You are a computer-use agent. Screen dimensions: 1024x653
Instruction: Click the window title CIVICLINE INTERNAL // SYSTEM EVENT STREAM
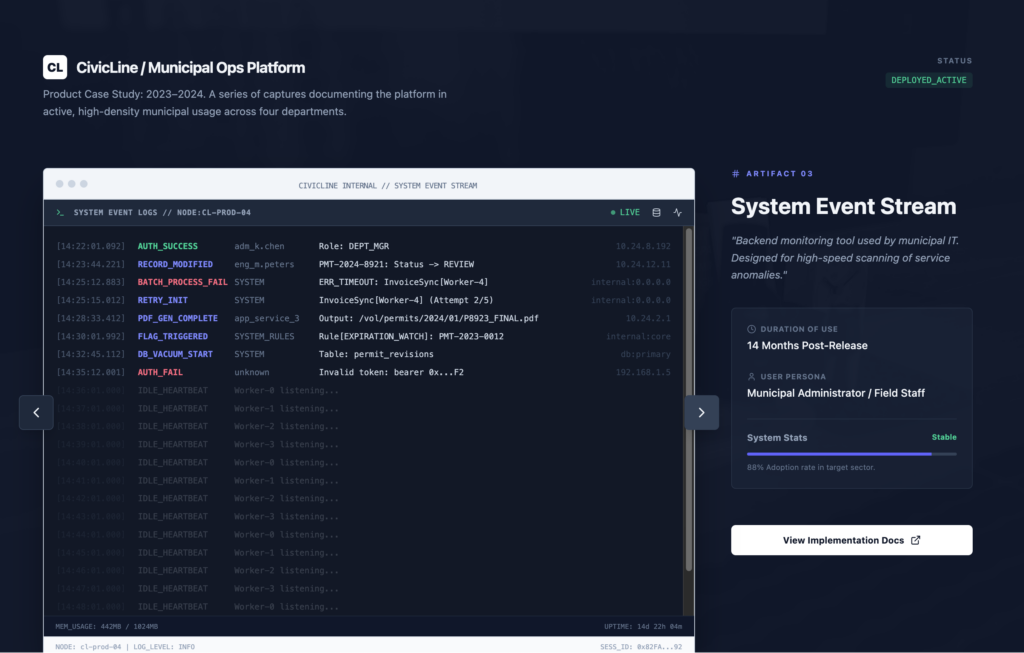click(x=387, y=185)
